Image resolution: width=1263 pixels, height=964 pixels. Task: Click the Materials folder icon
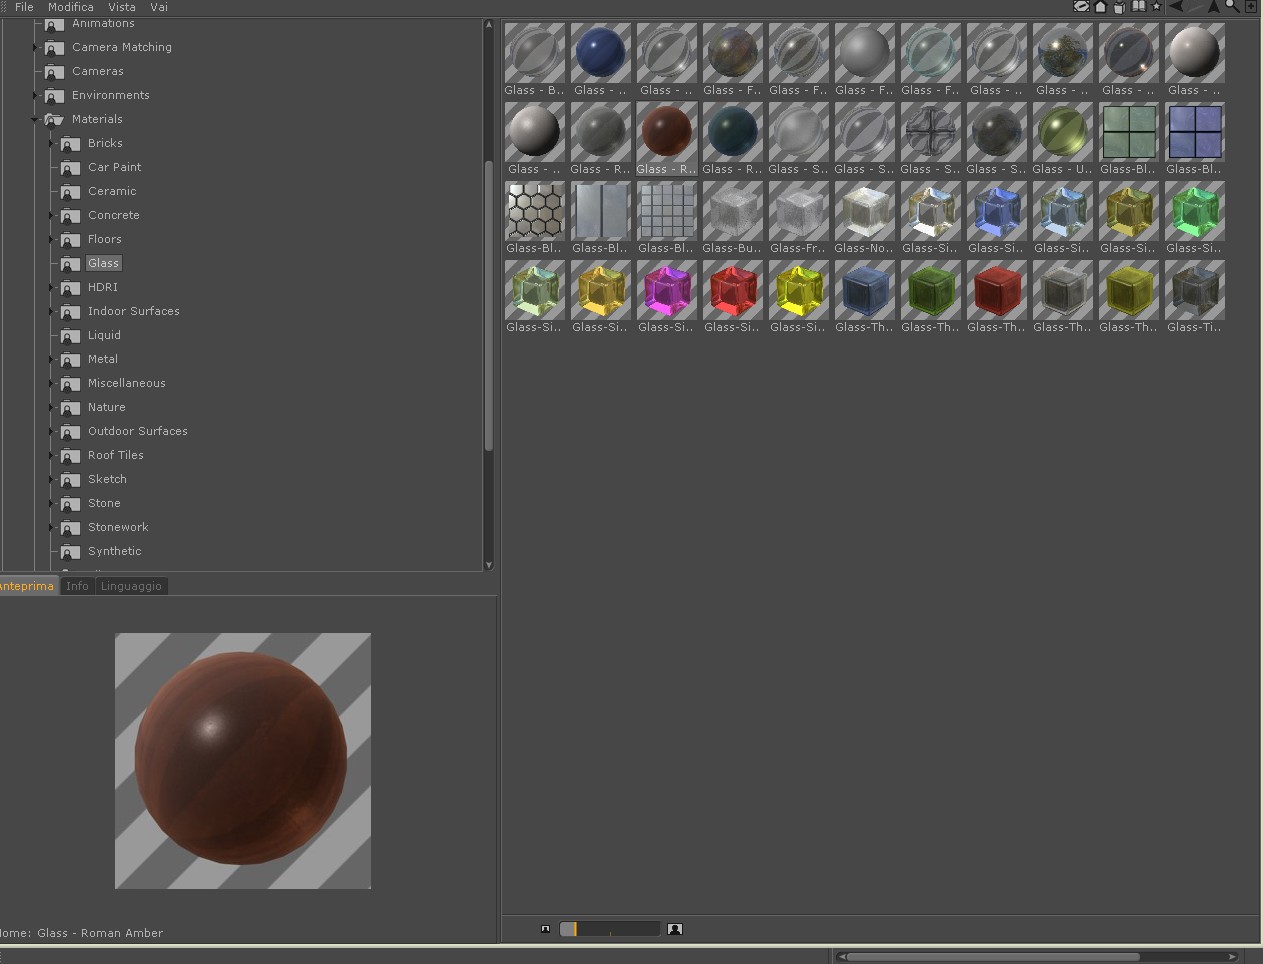[54, 120]
